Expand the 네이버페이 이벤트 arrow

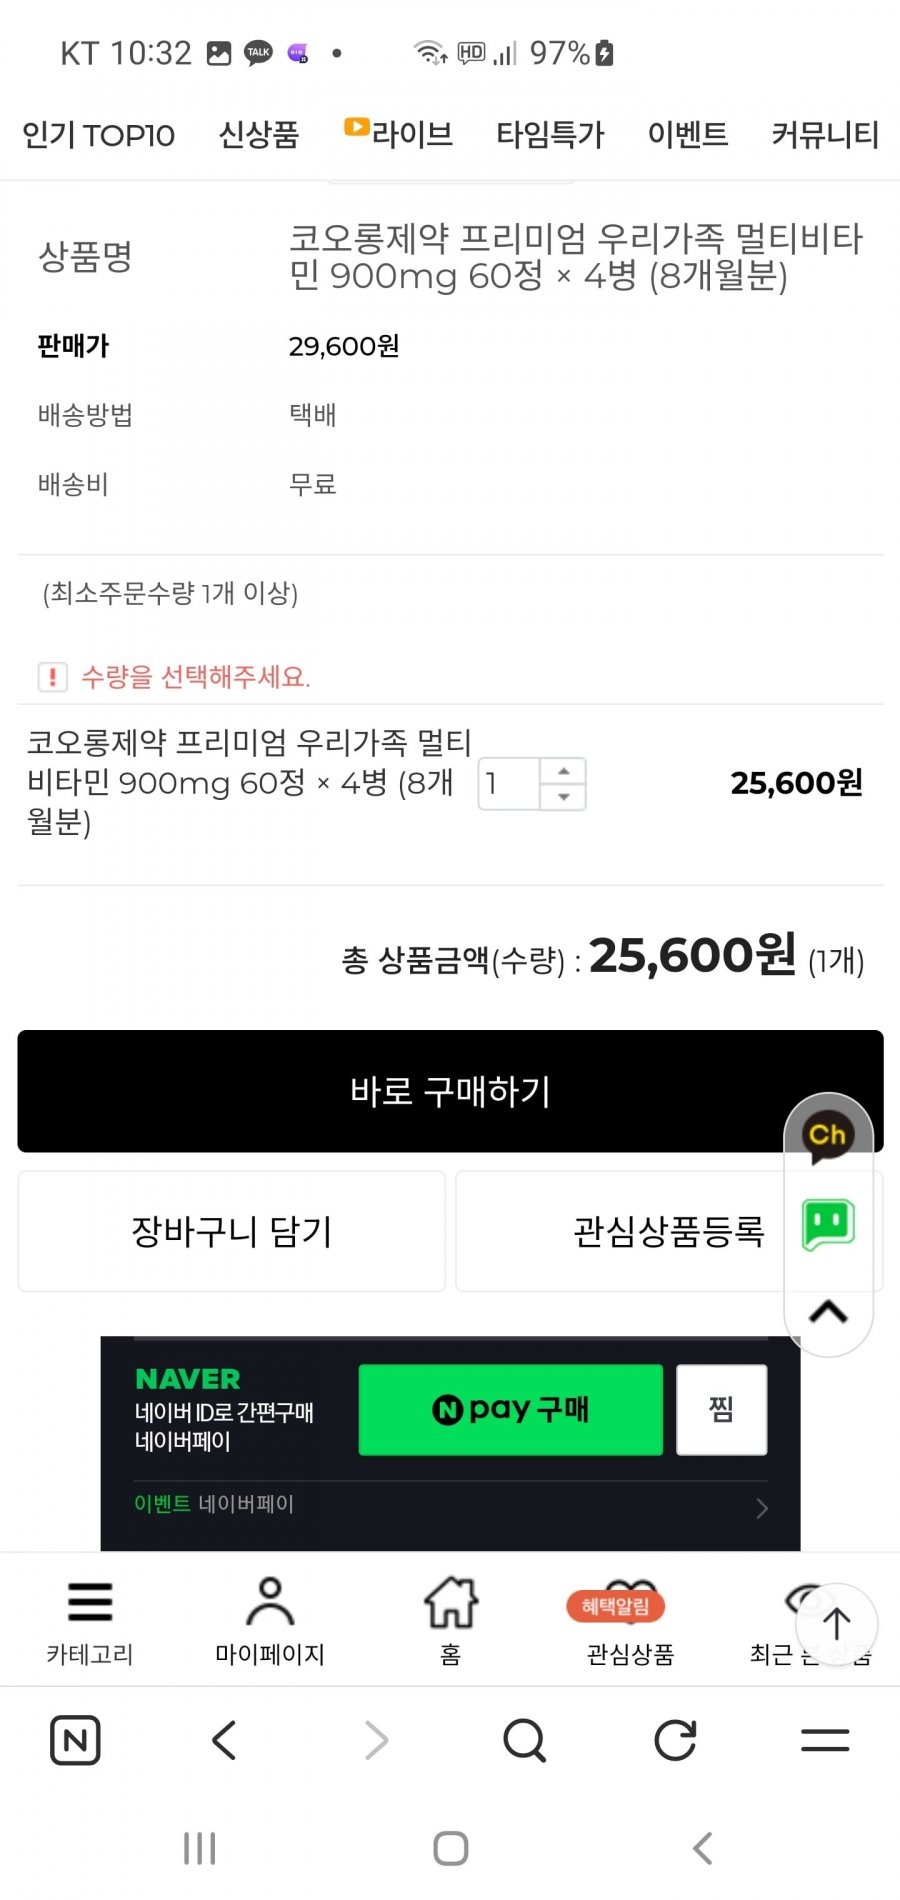tap(762, 1508)
